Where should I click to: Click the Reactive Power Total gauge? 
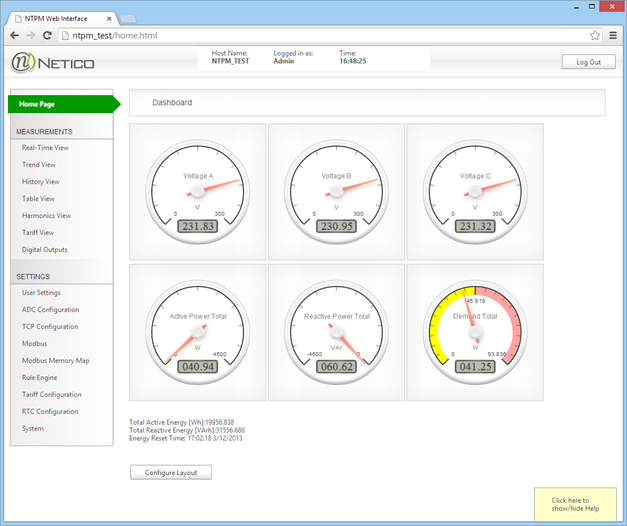click(x=336, y=332)
